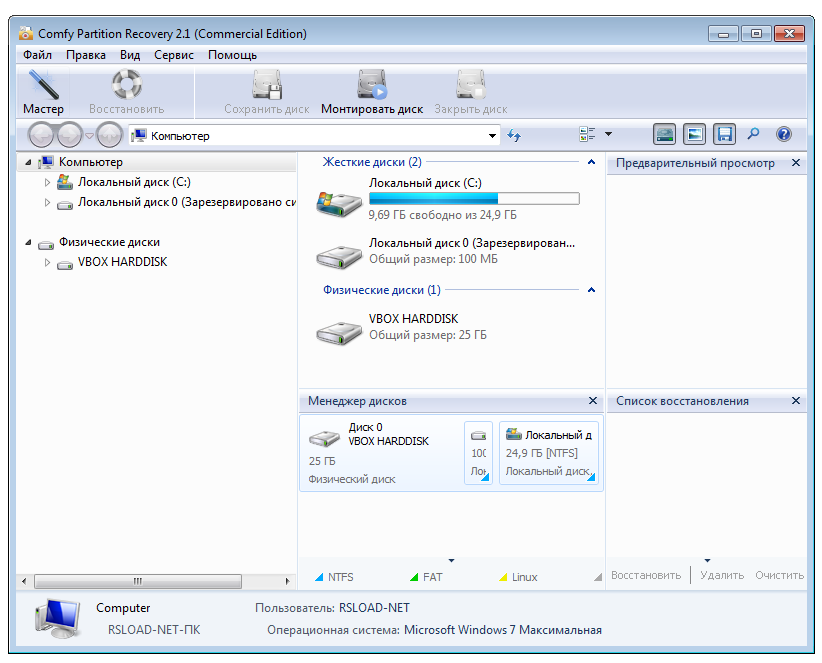Click the Computer icon in the status bar
Image resolution: width=822 pixels, height=663 pixels.
(58, 619)
